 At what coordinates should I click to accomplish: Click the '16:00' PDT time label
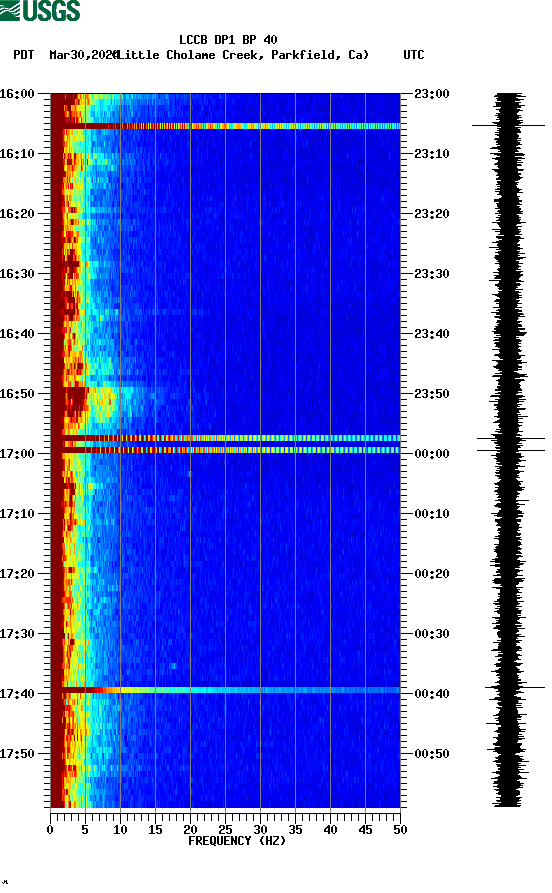[17, 93]
